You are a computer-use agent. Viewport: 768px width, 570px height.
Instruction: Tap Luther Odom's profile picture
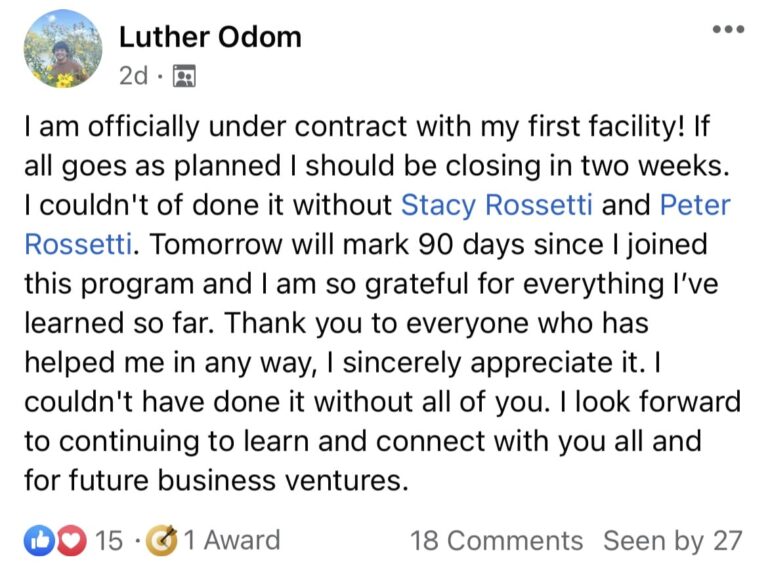pos(62,50)
